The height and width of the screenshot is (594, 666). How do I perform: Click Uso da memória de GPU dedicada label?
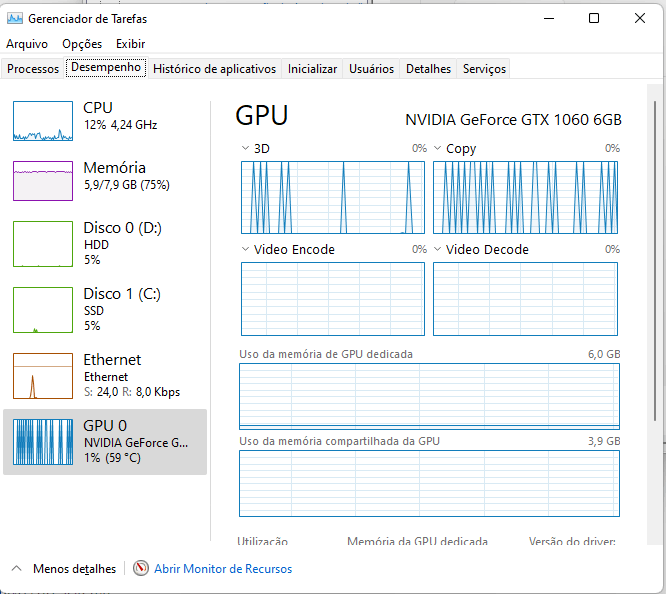326,354
